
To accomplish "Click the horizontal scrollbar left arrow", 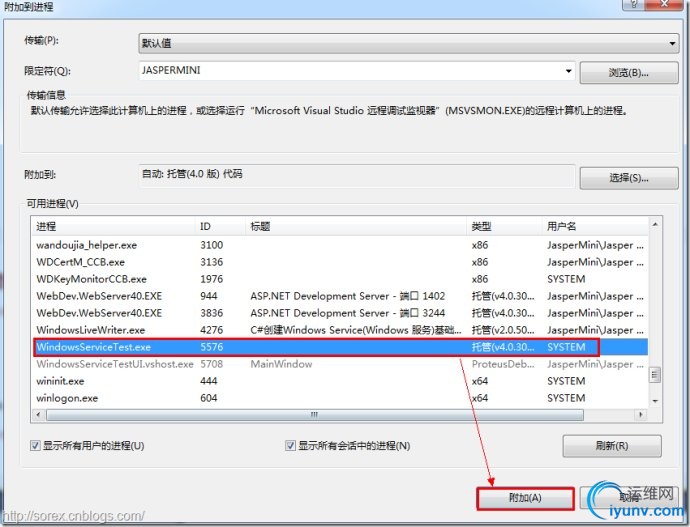I will tap(38, 415).
